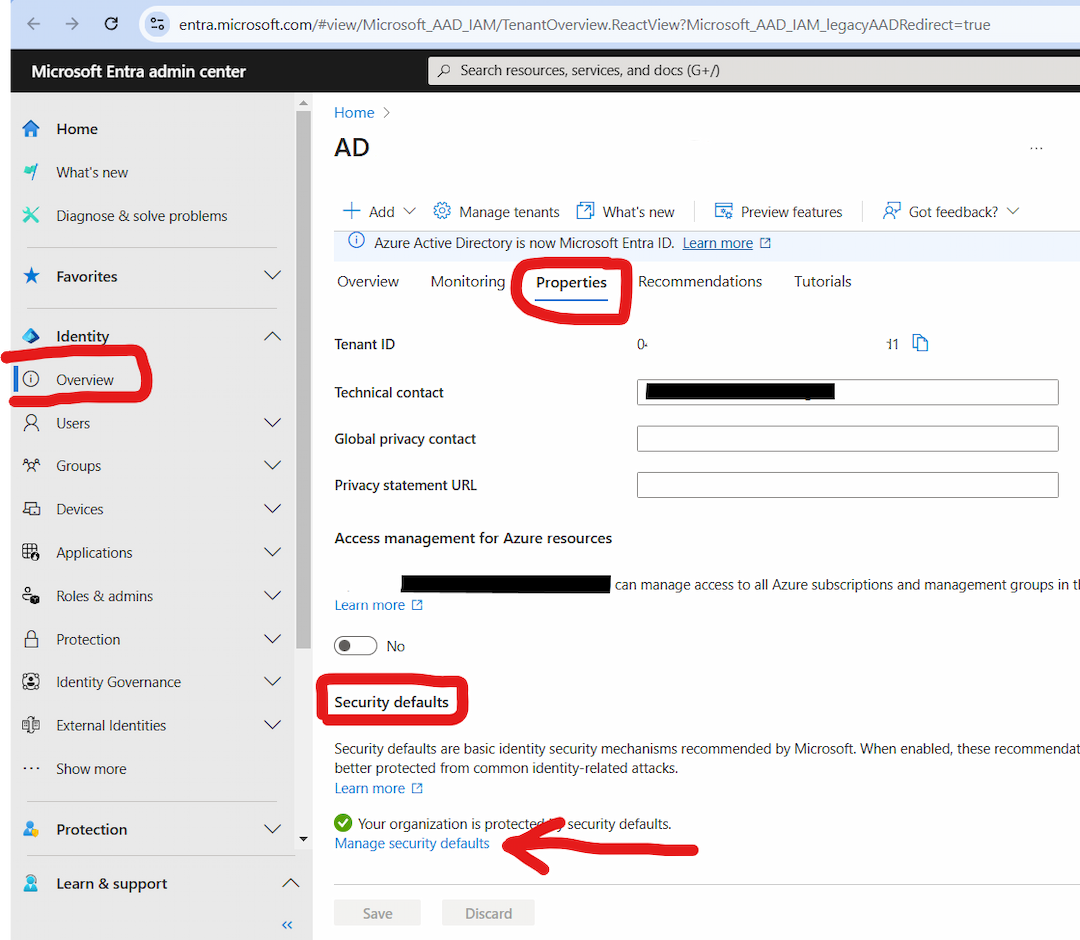Click the Manage tenants gear icon
This screenshot has width=1080, height=940.
pos(442,211)
